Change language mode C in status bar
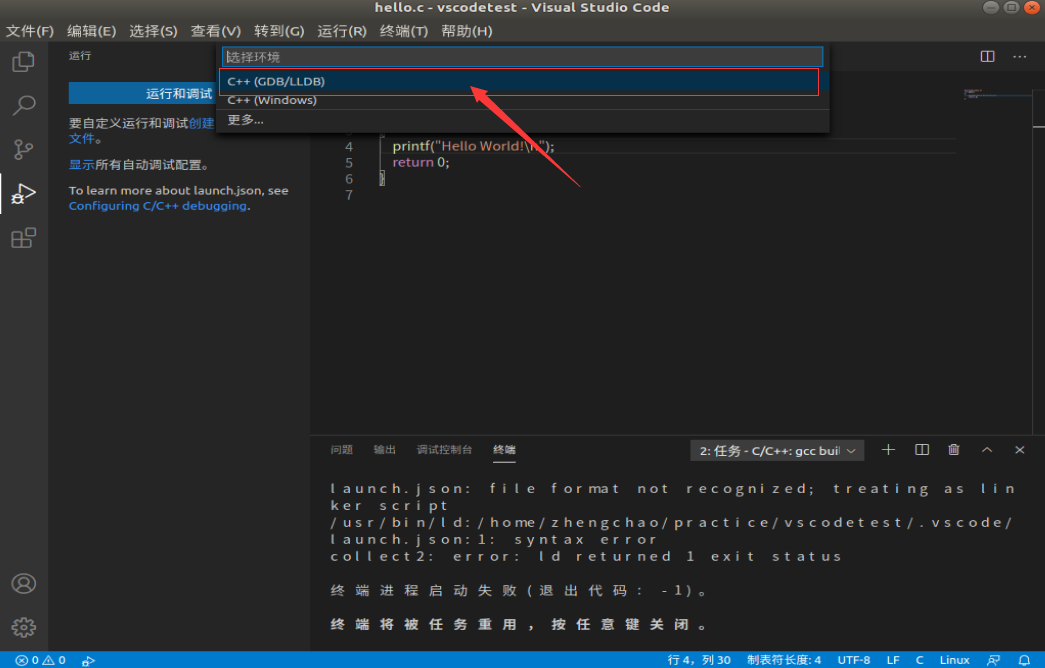This screenshot has width=1045, height=668. tap(919, 660)
